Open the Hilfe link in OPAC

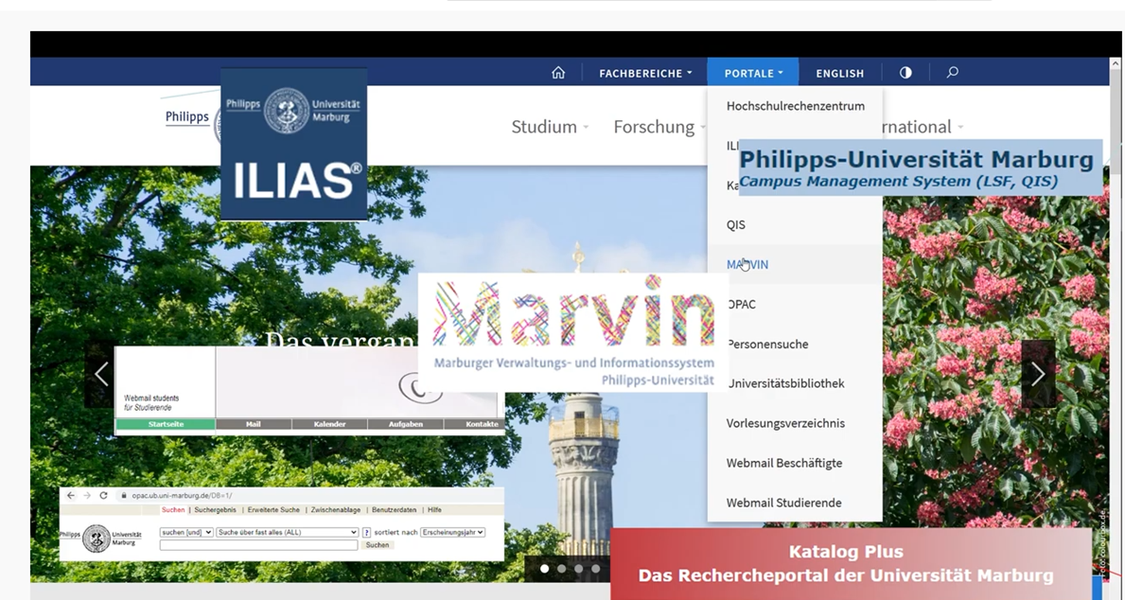[434, 510]
